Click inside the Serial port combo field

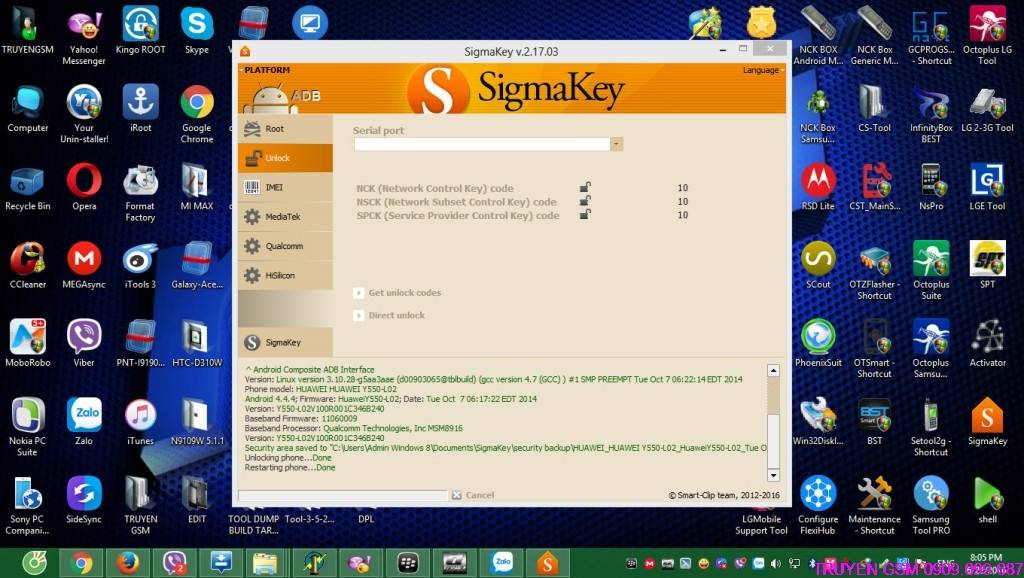pos(482,144)
